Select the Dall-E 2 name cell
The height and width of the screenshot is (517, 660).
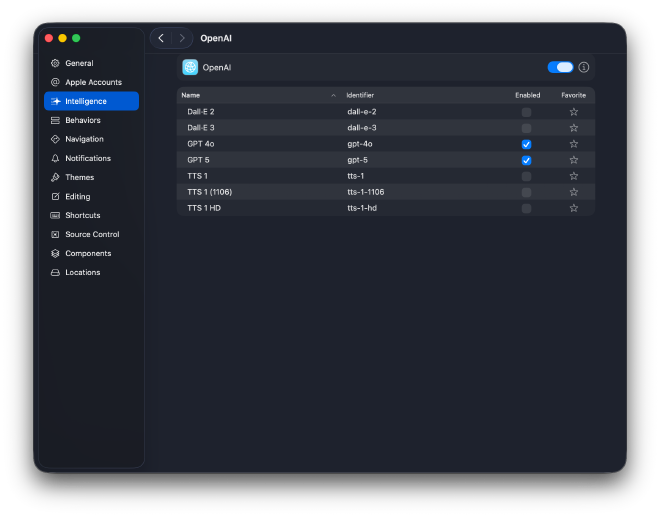201,112
